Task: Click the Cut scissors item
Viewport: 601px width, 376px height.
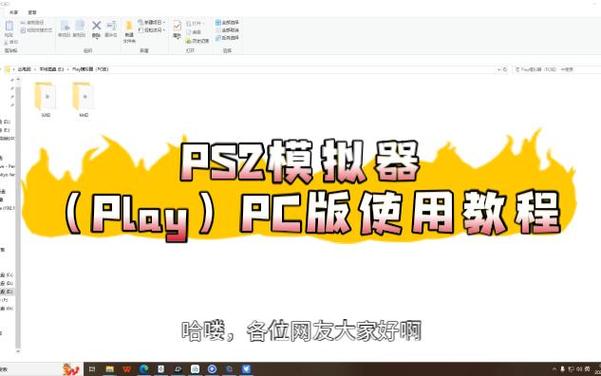Action: point(11,42)
